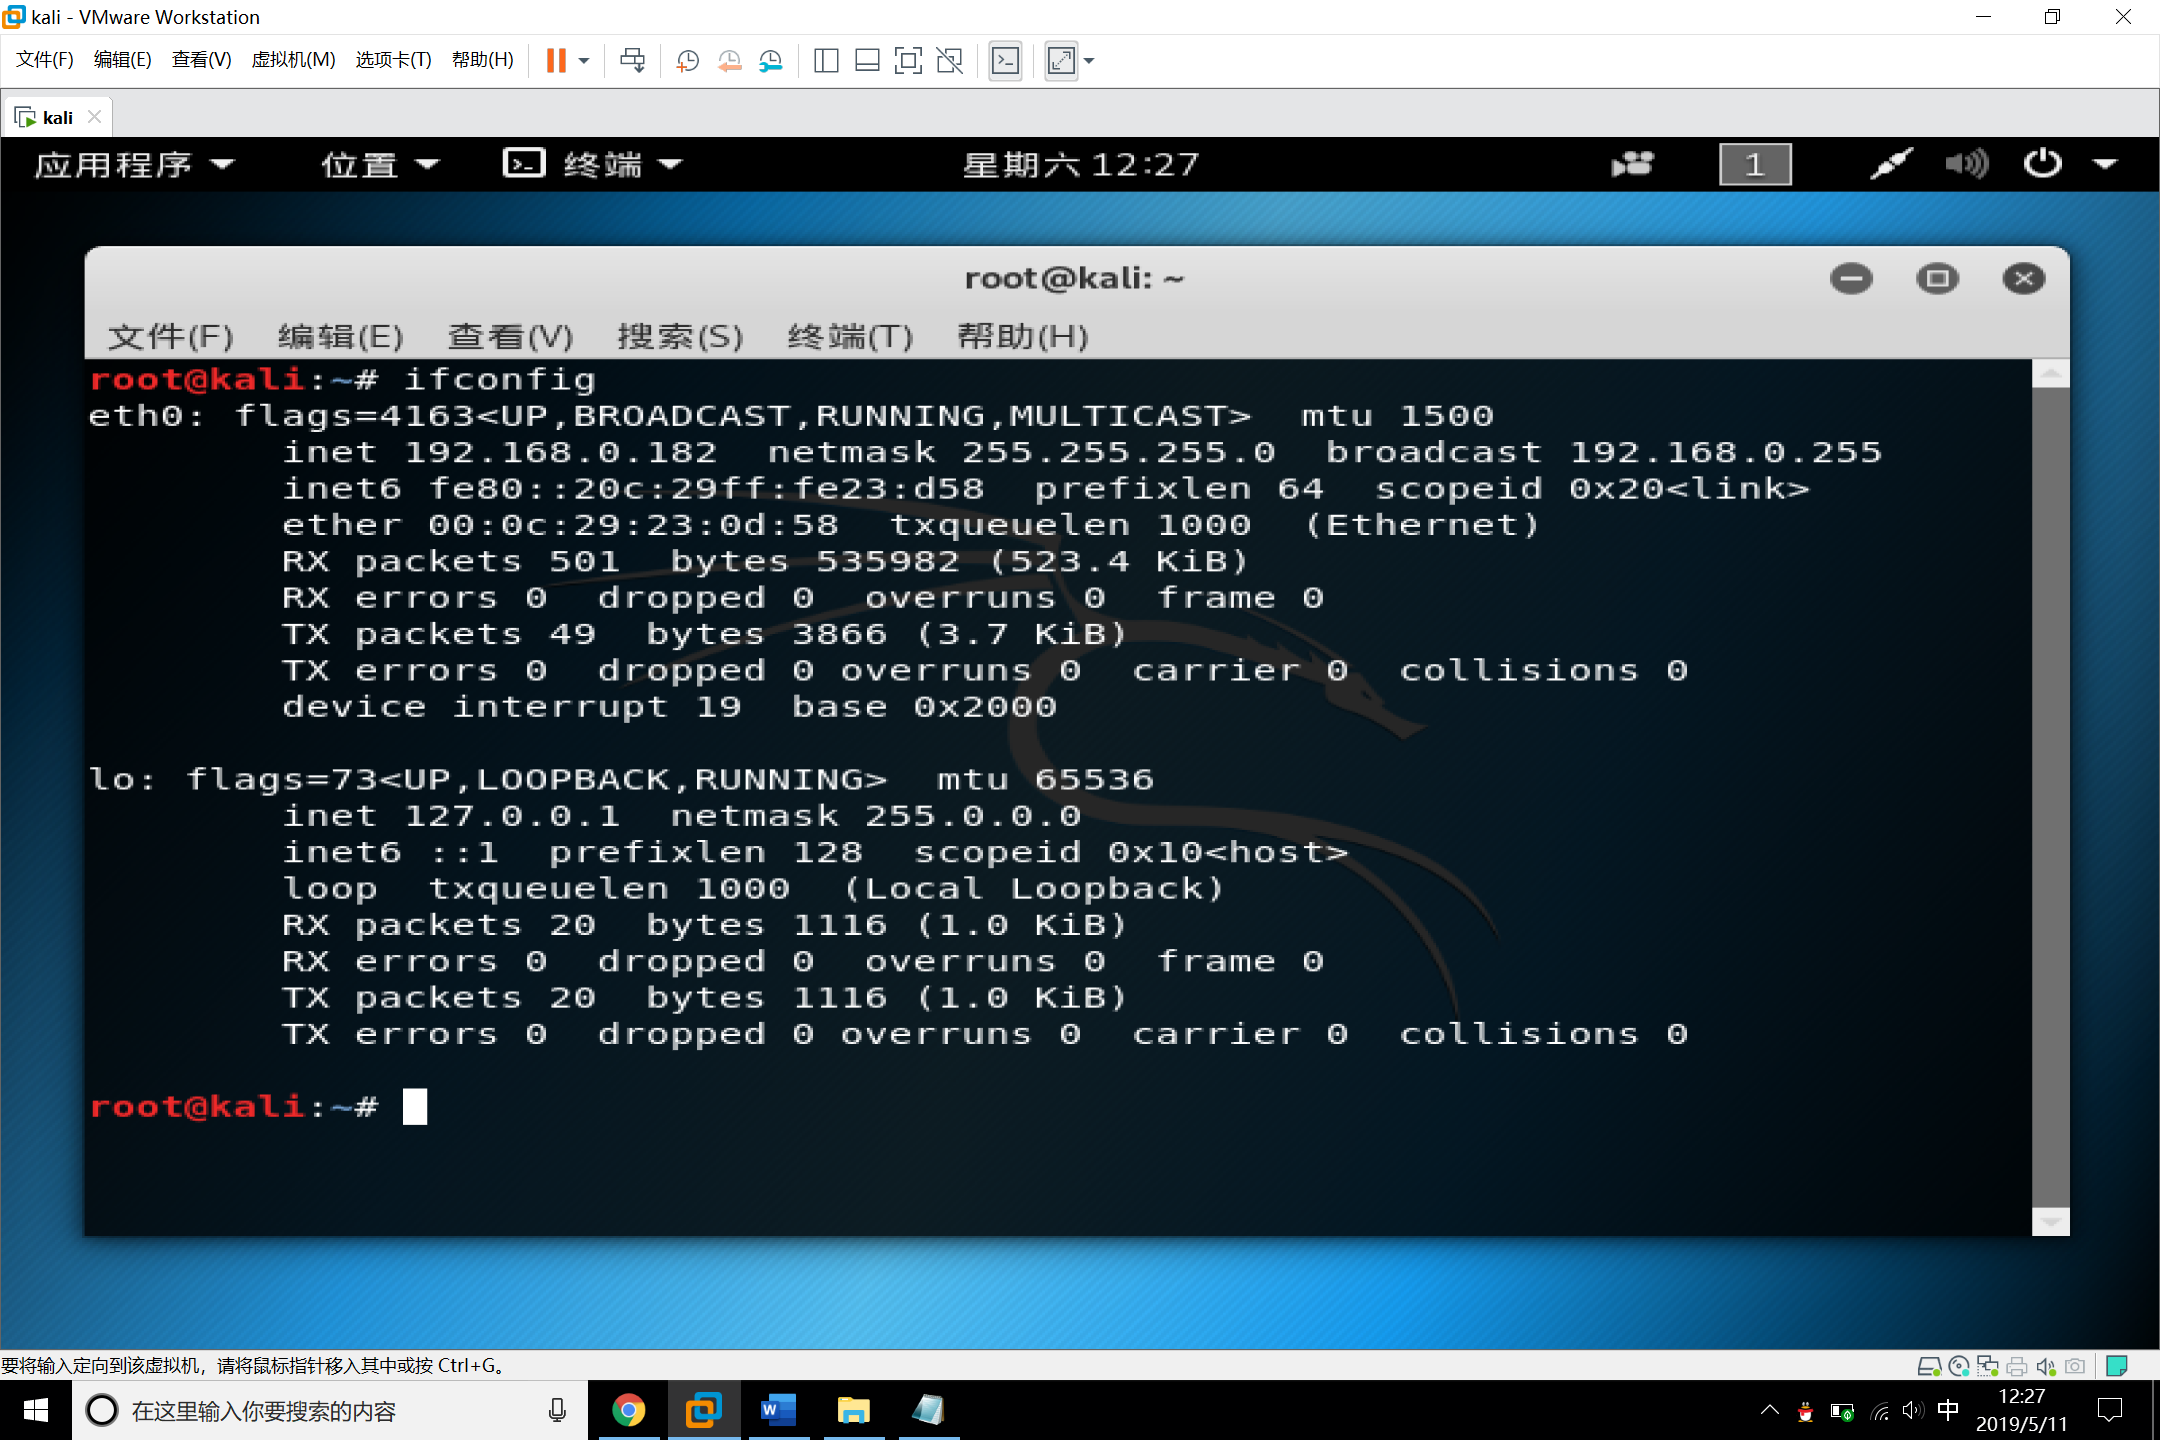Click Send Ctrl+Alt+Del toolbar icon
The width and height of the screenshot is (2160, 1440).
[x=632, y=61]
